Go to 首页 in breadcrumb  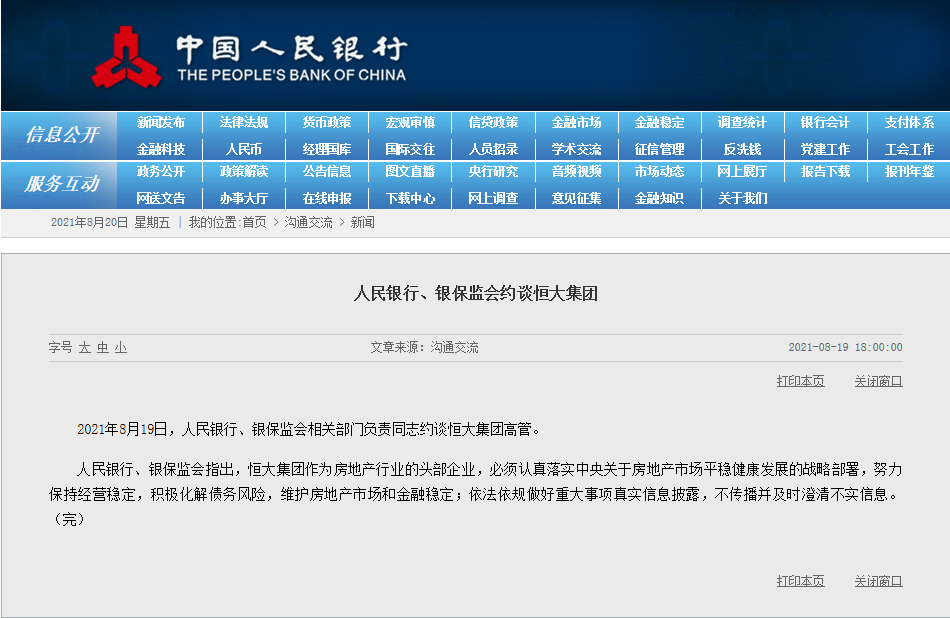point(254,222)
